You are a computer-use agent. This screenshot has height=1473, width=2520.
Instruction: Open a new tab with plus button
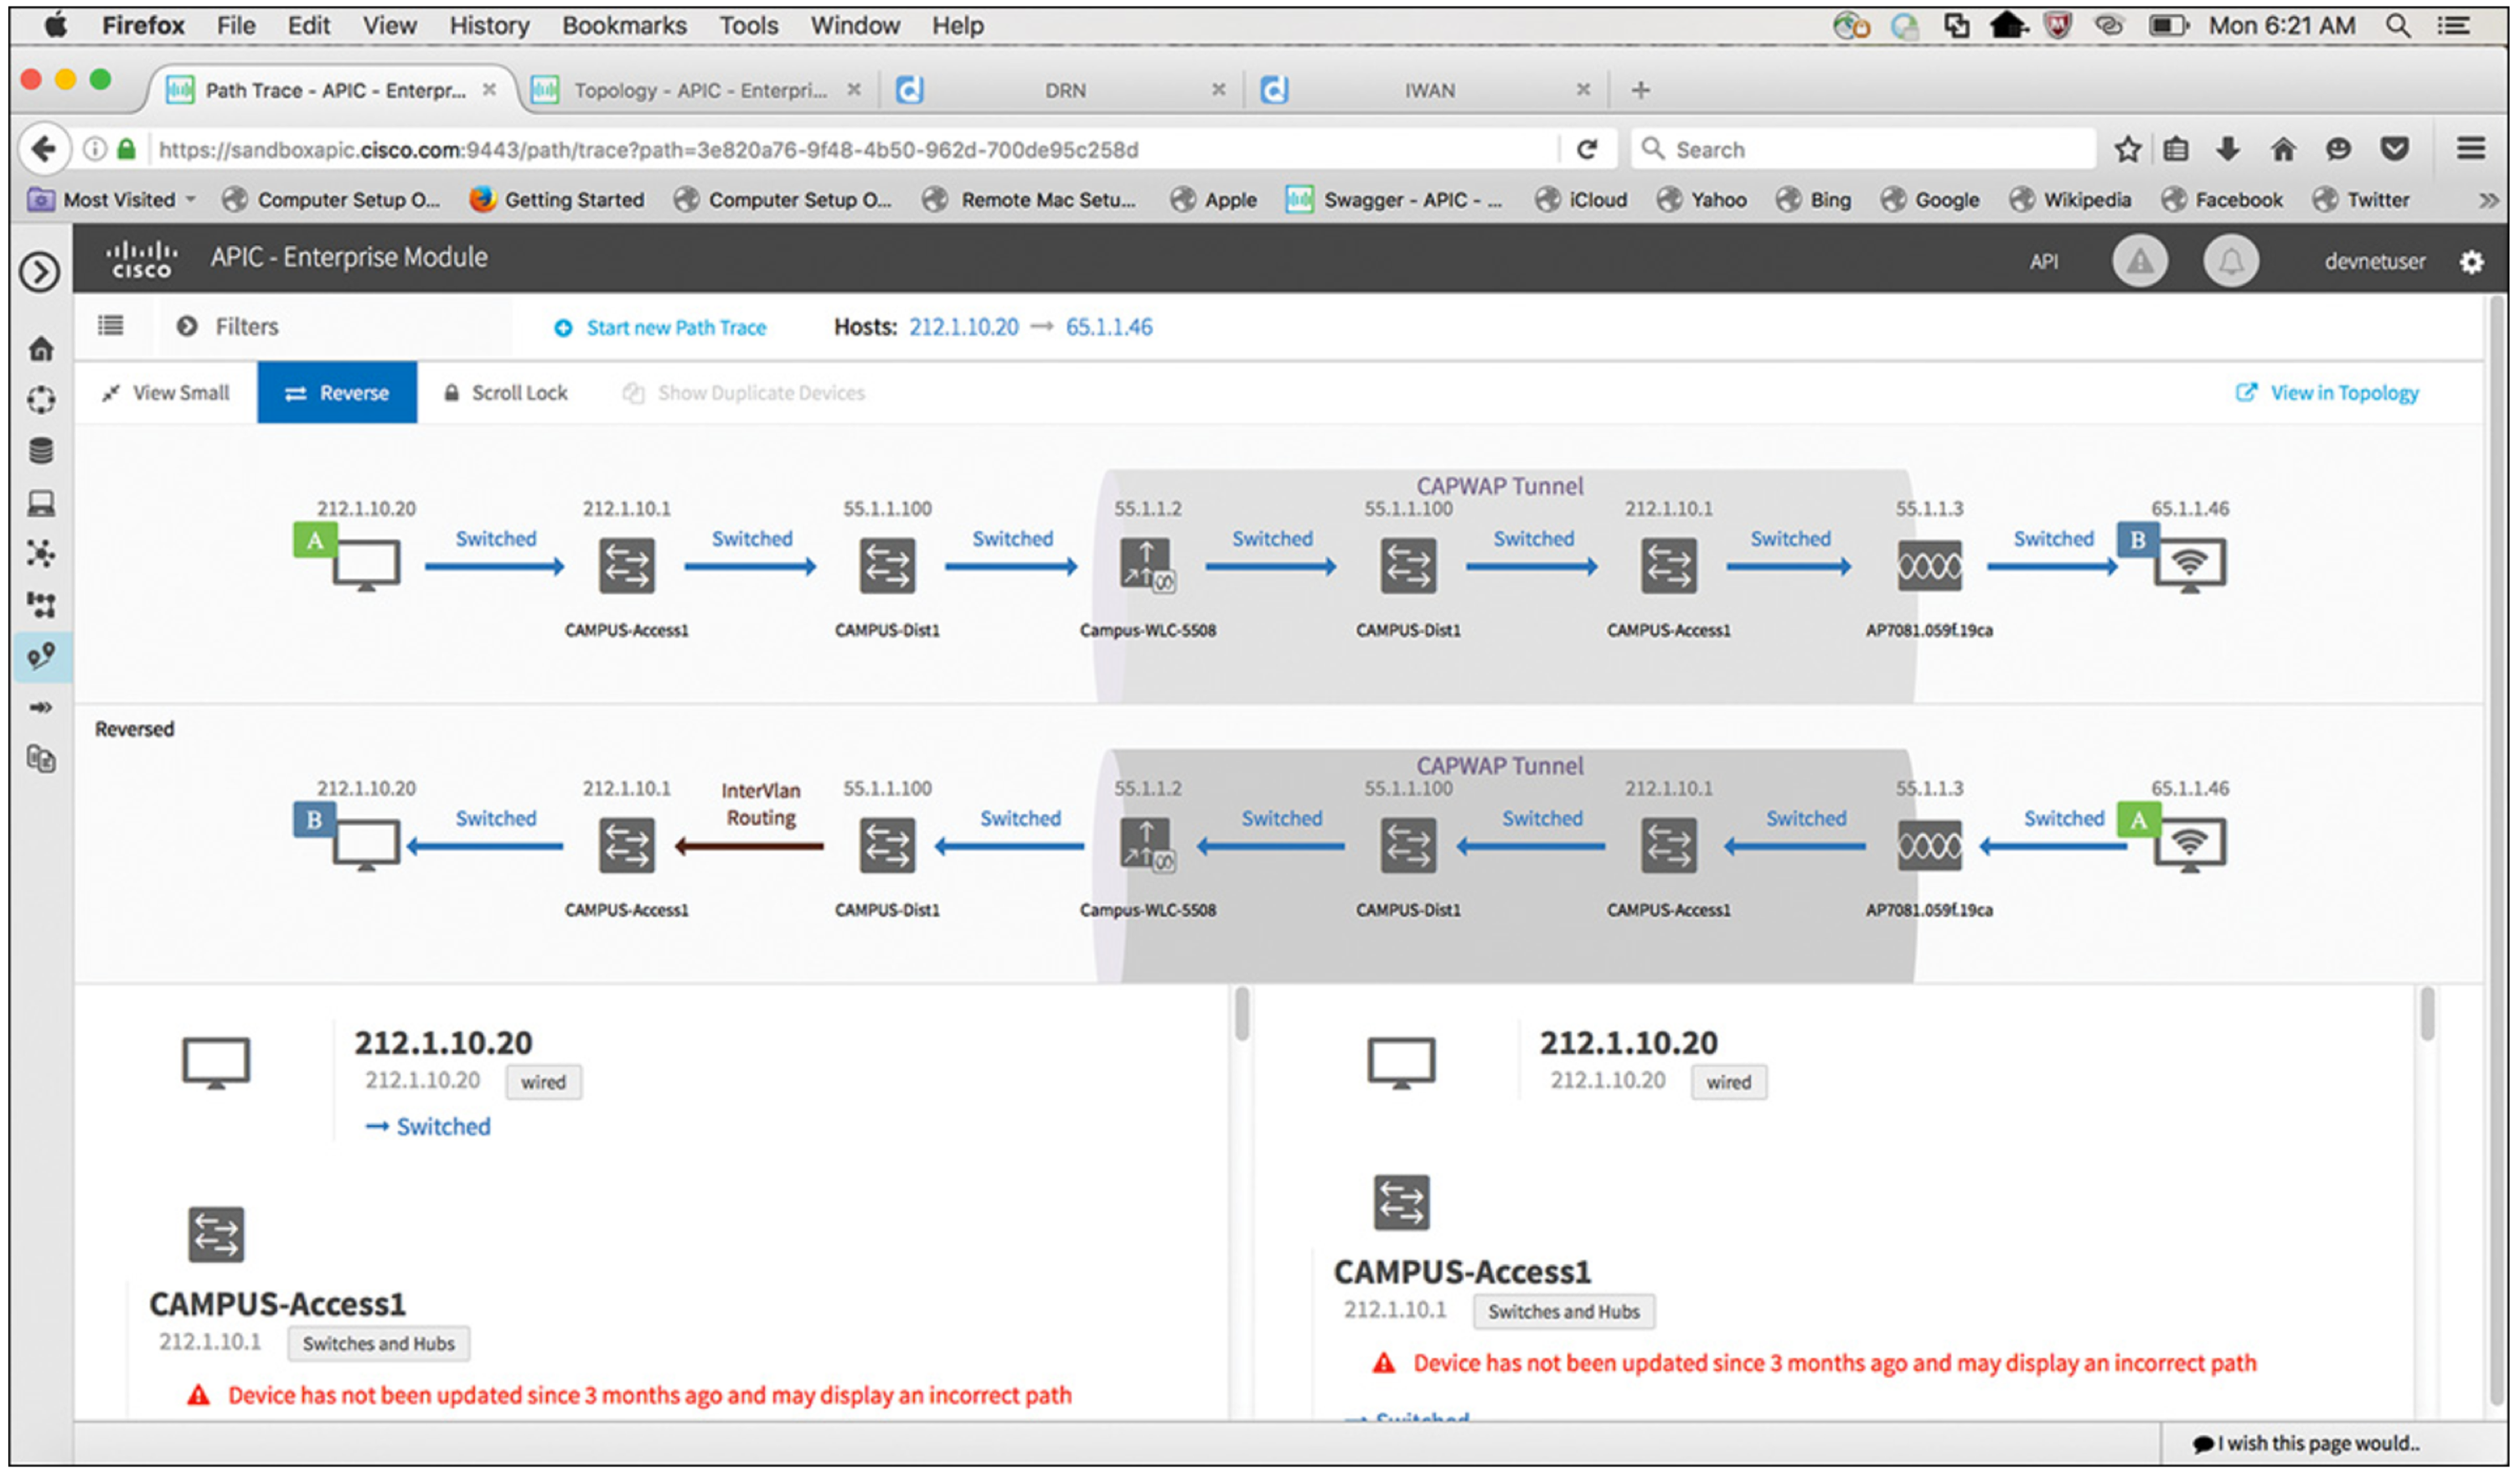coord(1640,90)
